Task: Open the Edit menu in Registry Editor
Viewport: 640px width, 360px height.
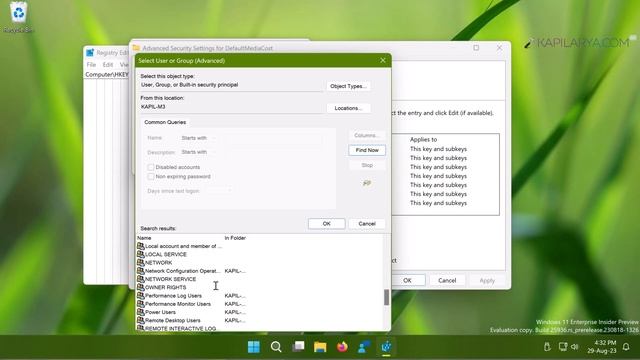Action: pyautogui.click(x=107, y=64)
